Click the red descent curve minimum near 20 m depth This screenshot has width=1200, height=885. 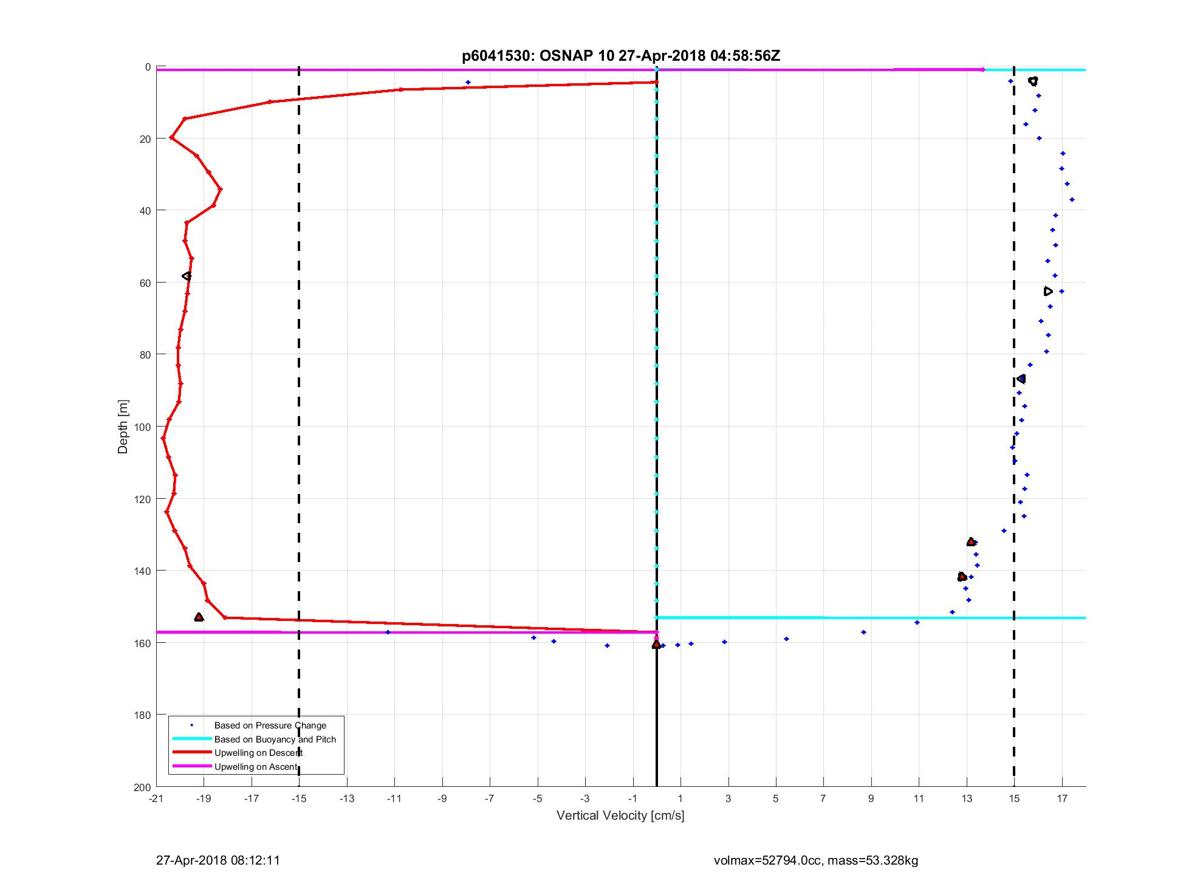point(172,138)
